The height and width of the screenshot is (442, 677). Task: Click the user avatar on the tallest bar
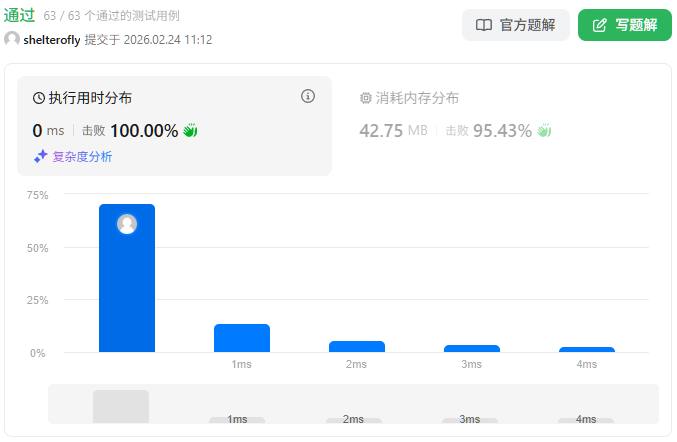127,224
